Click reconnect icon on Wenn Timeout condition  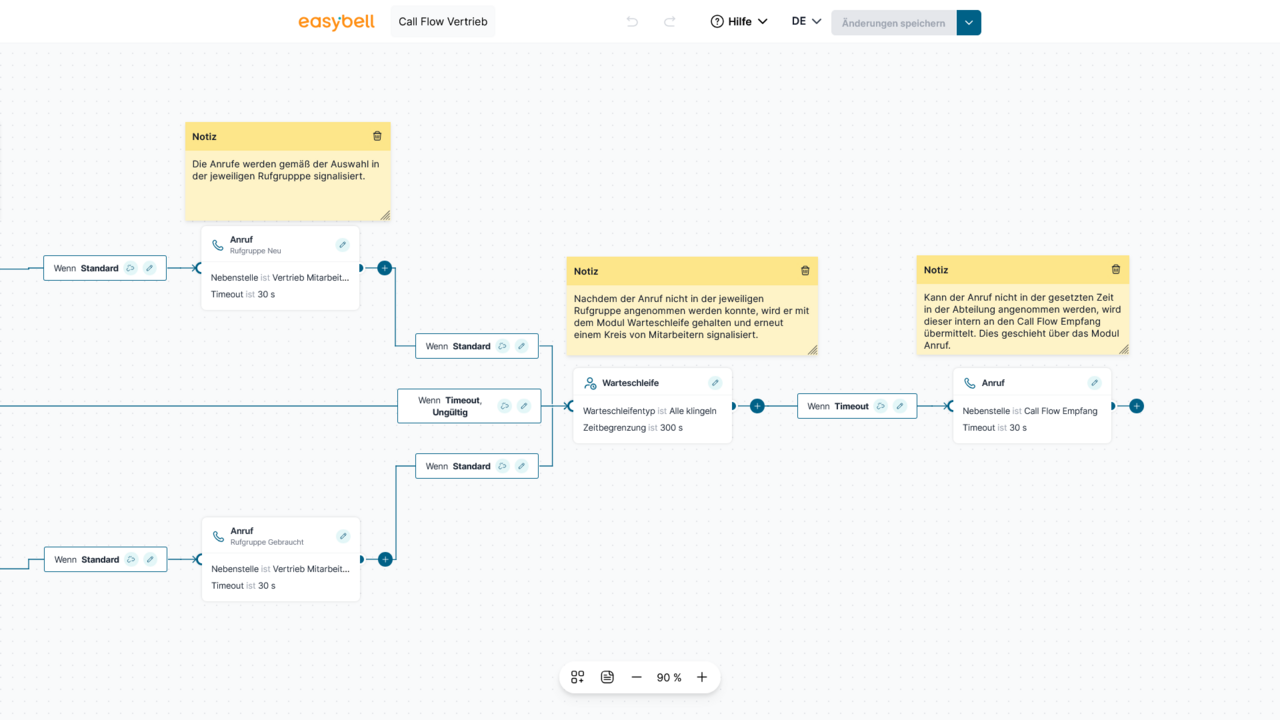(881, 406)
